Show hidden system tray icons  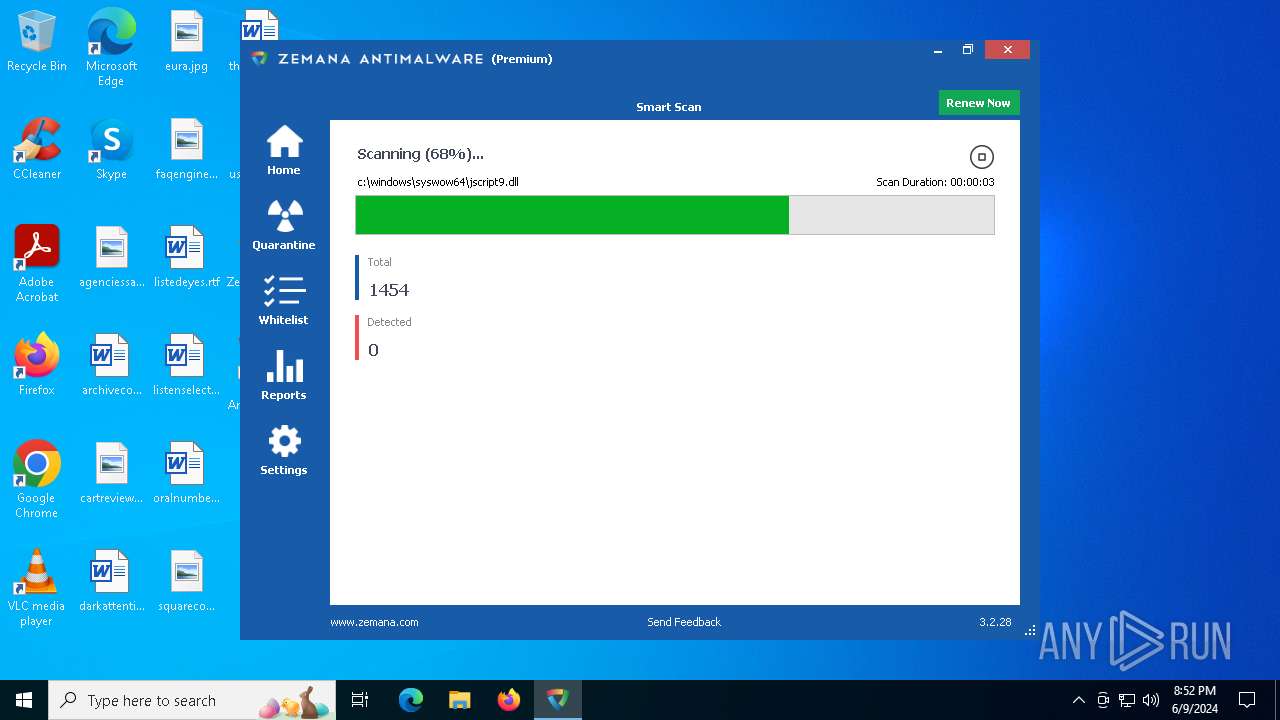(x=1078, y=700)
